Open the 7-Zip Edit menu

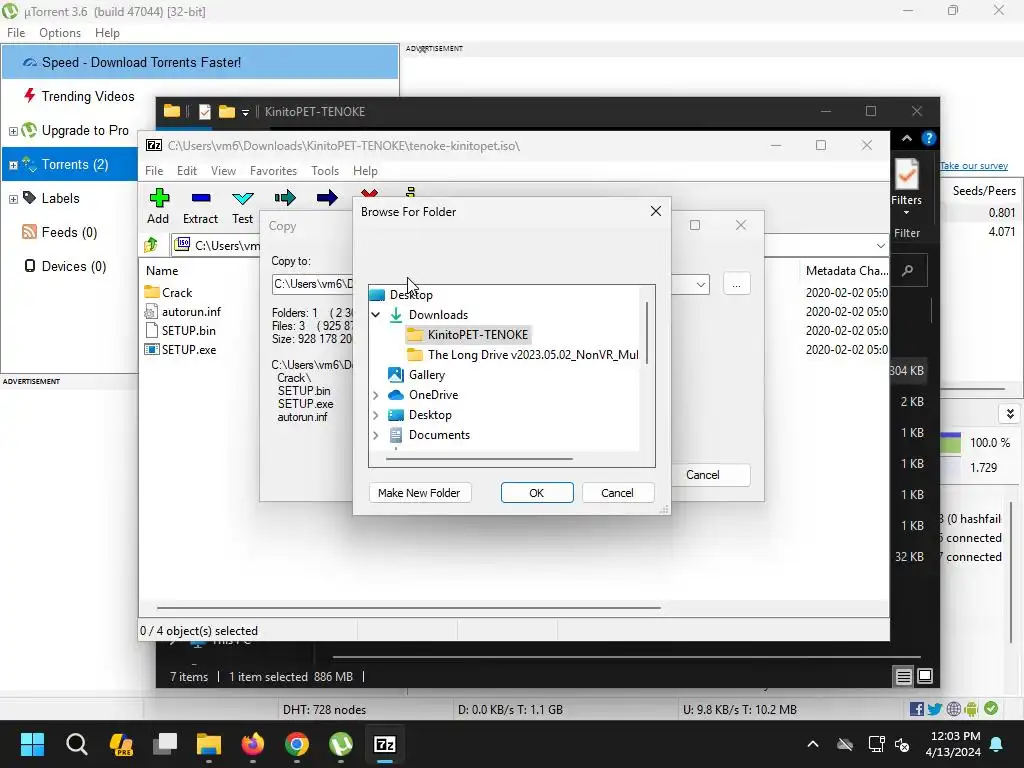(x=187, y=170)
